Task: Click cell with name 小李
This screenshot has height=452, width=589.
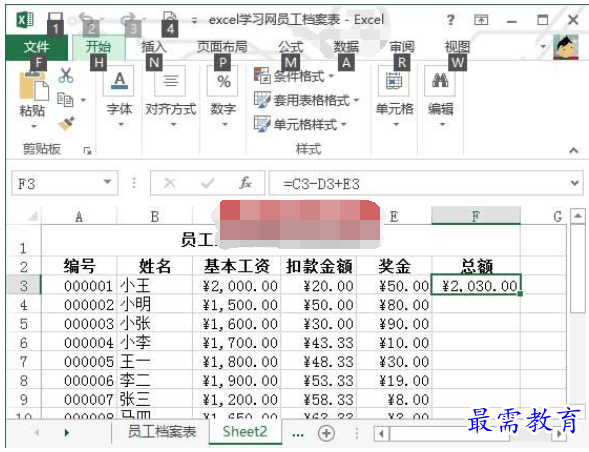Action: (155, 342)
